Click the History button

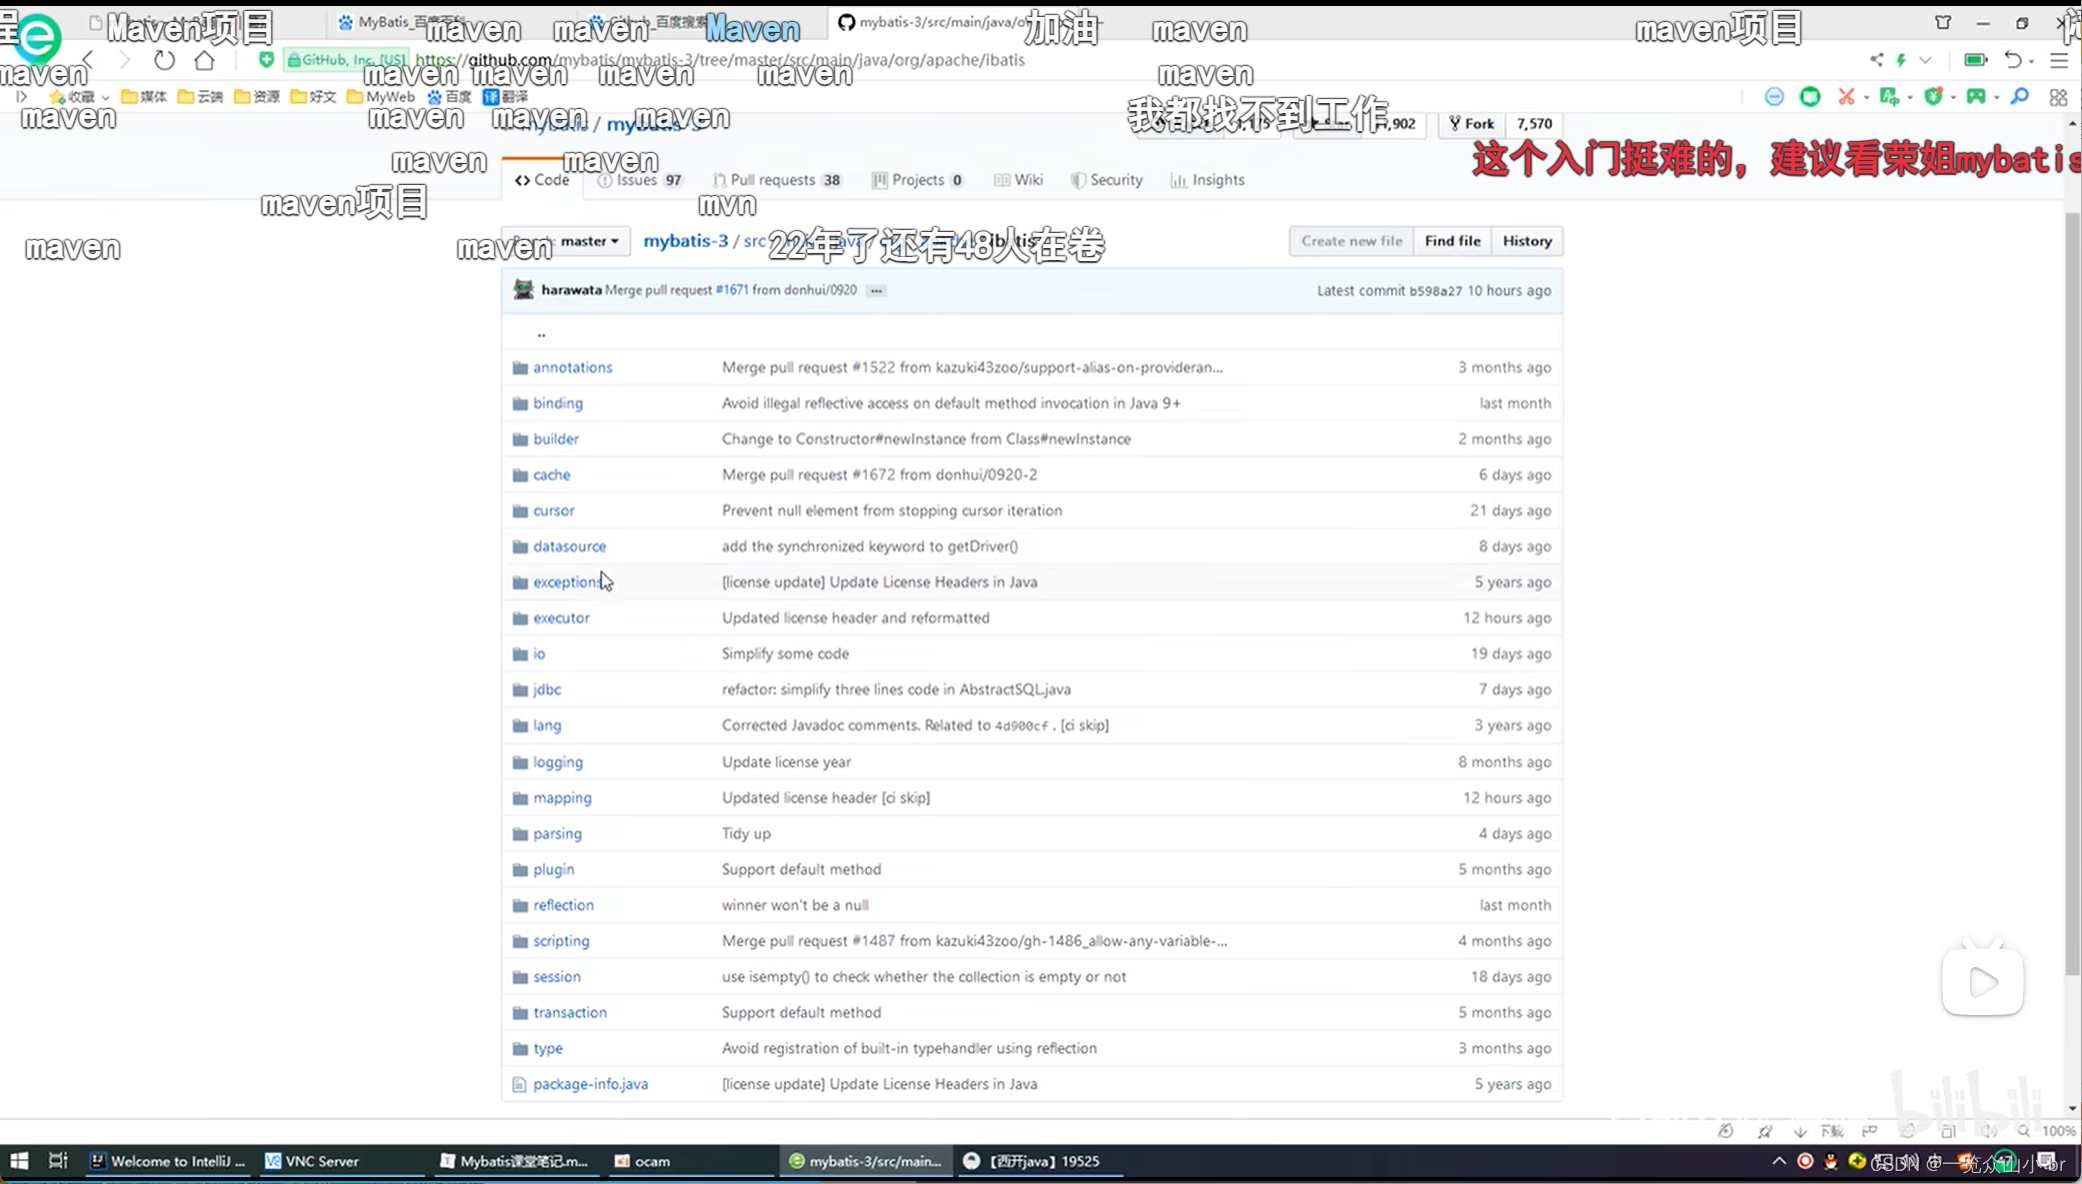[x=1526, y=241]
